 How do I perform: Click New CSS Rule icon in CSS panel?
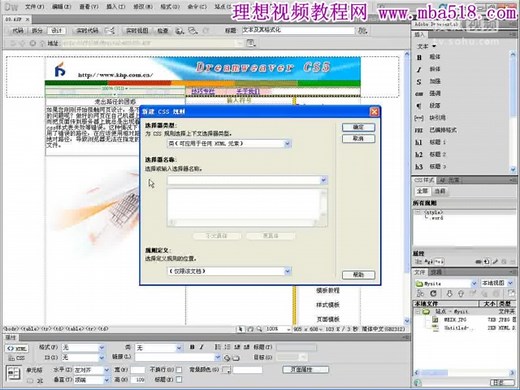[x=487, y=262]
